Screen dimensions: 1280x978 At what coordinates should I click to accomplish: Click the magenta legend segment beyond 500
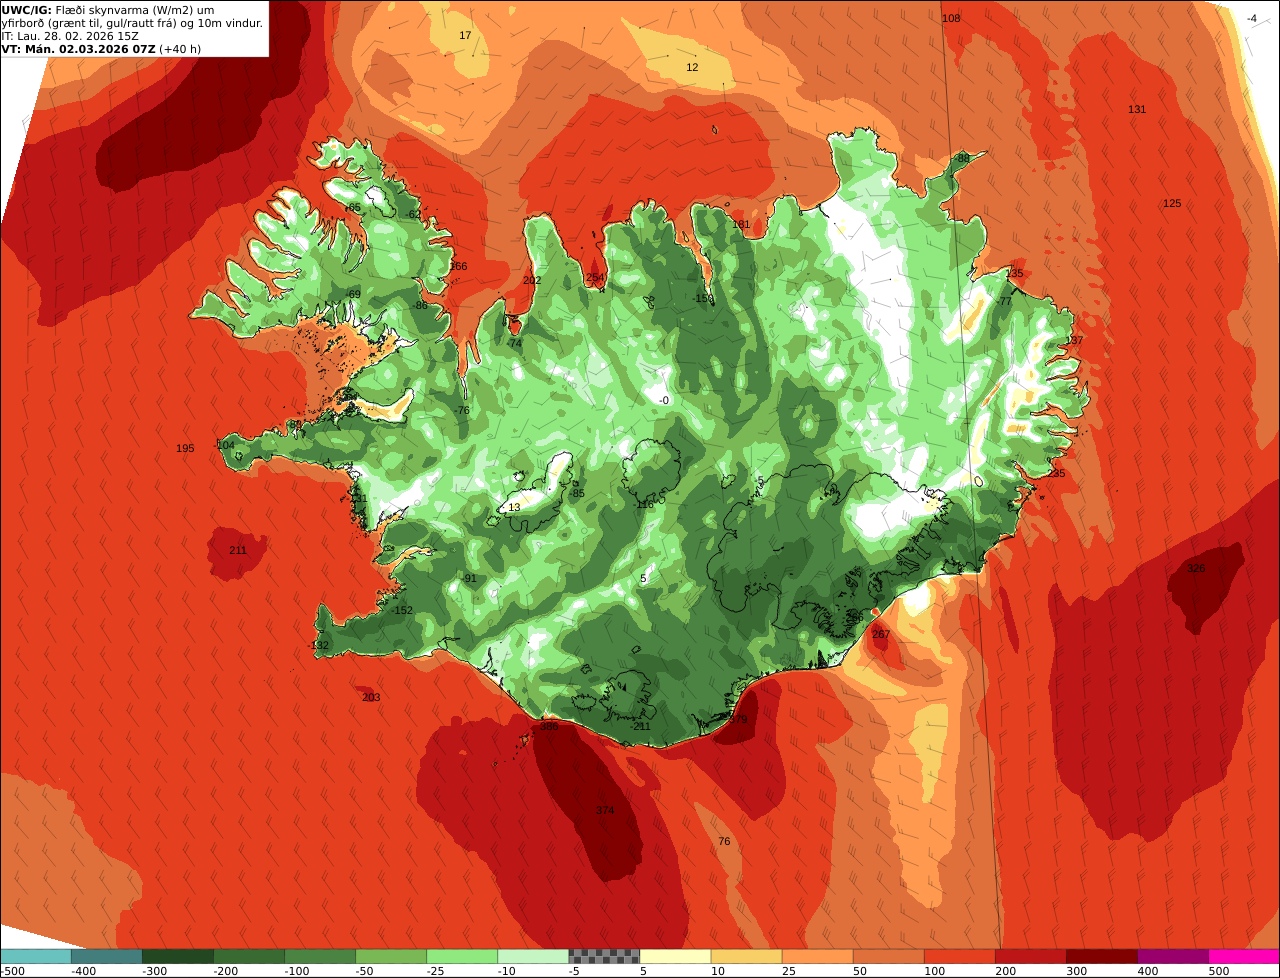click(x=1244, y=956)
